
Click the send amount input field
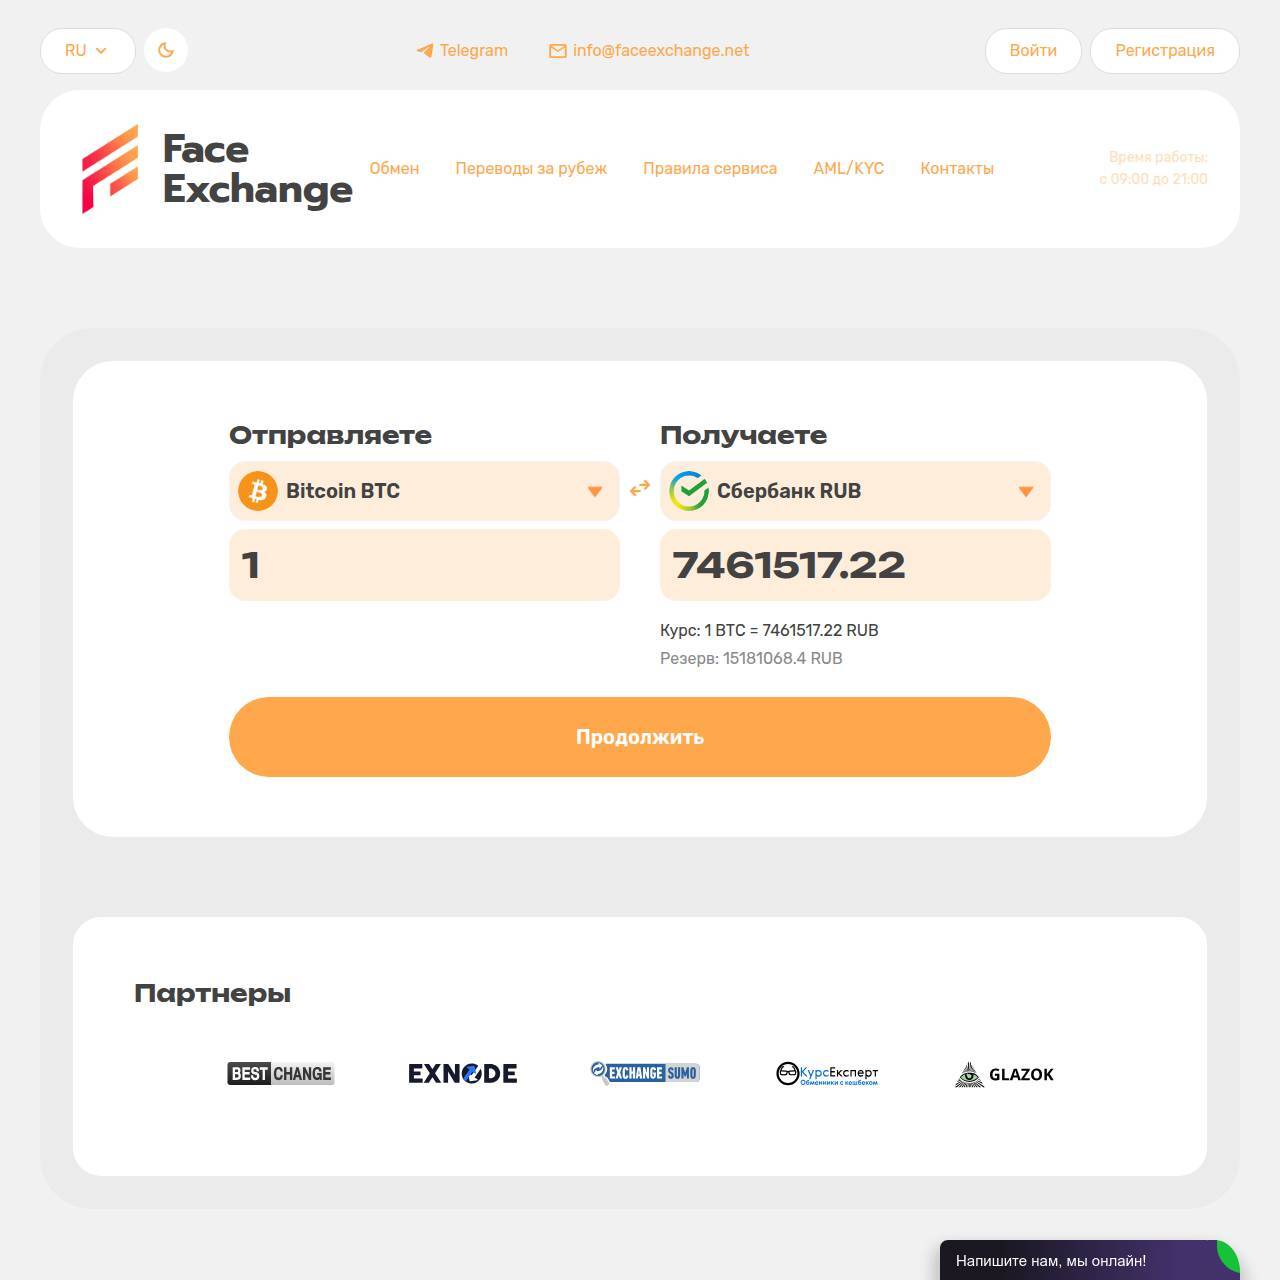point(424,565)
